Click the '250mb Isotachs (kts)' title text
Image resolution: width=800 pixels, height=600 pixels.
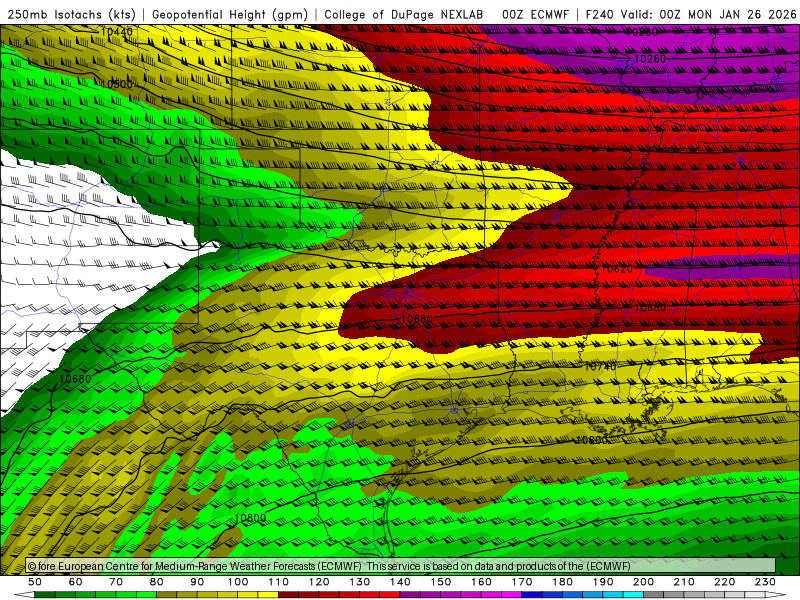tap(72, 14)
